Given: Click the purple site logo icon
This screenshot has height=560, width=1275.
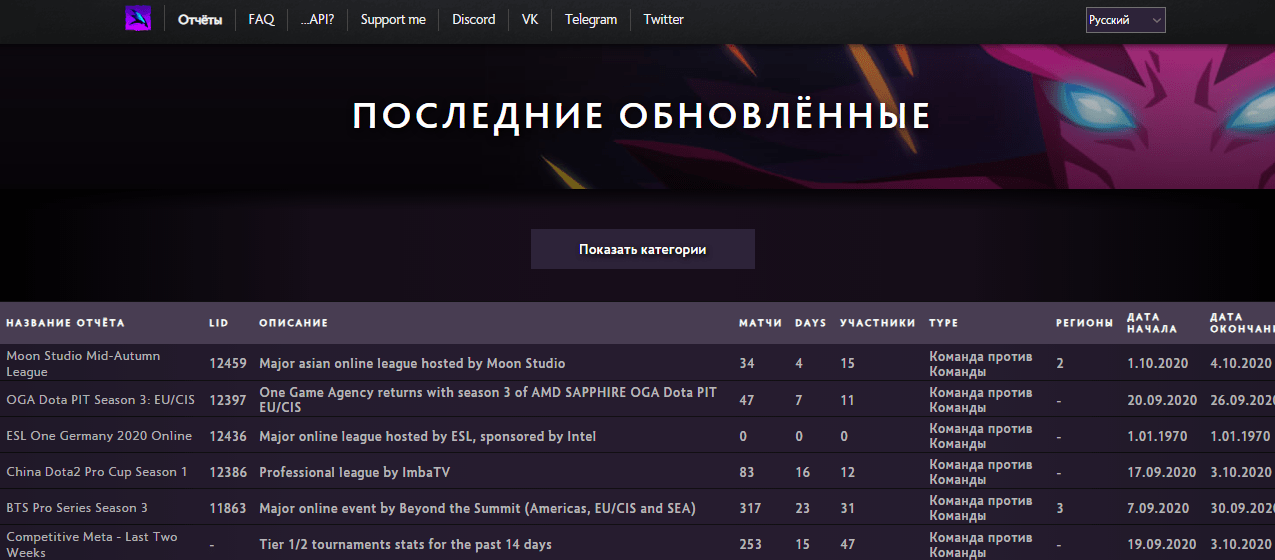Looking at the screenshot, I should (137, 19).
